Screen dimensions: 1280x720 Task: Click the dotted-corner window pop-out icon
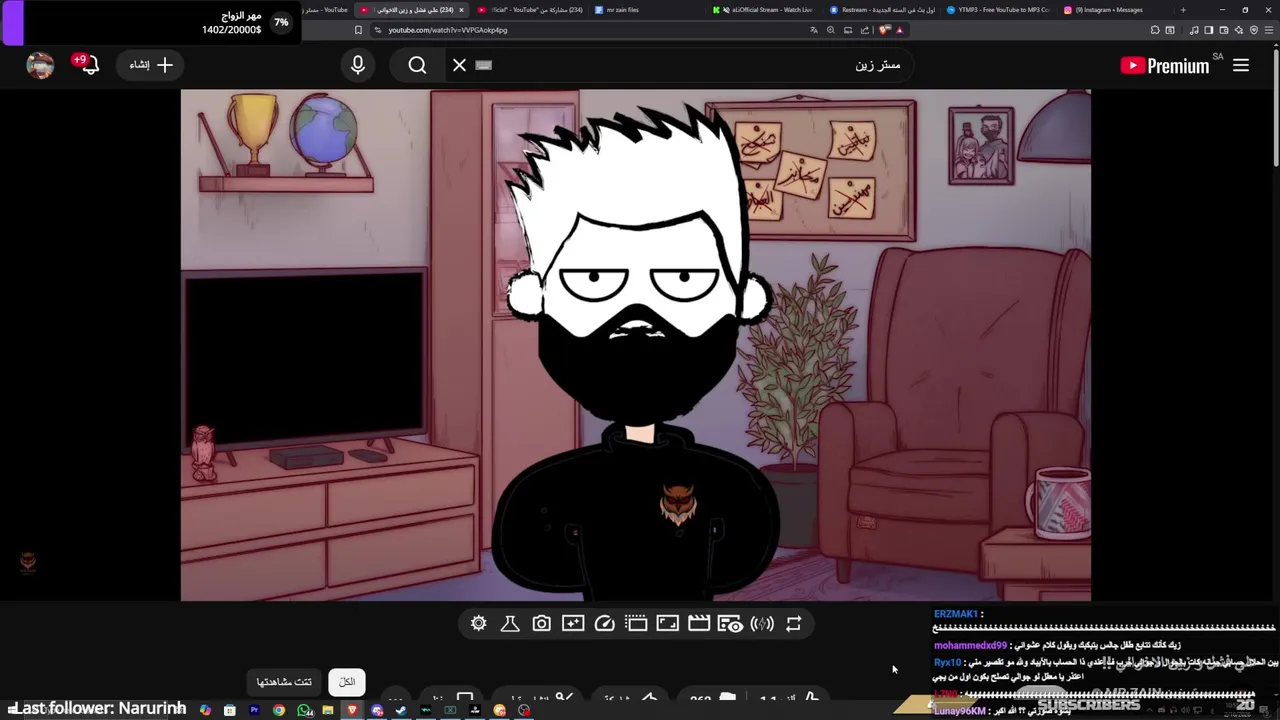(x=636, y=624)
